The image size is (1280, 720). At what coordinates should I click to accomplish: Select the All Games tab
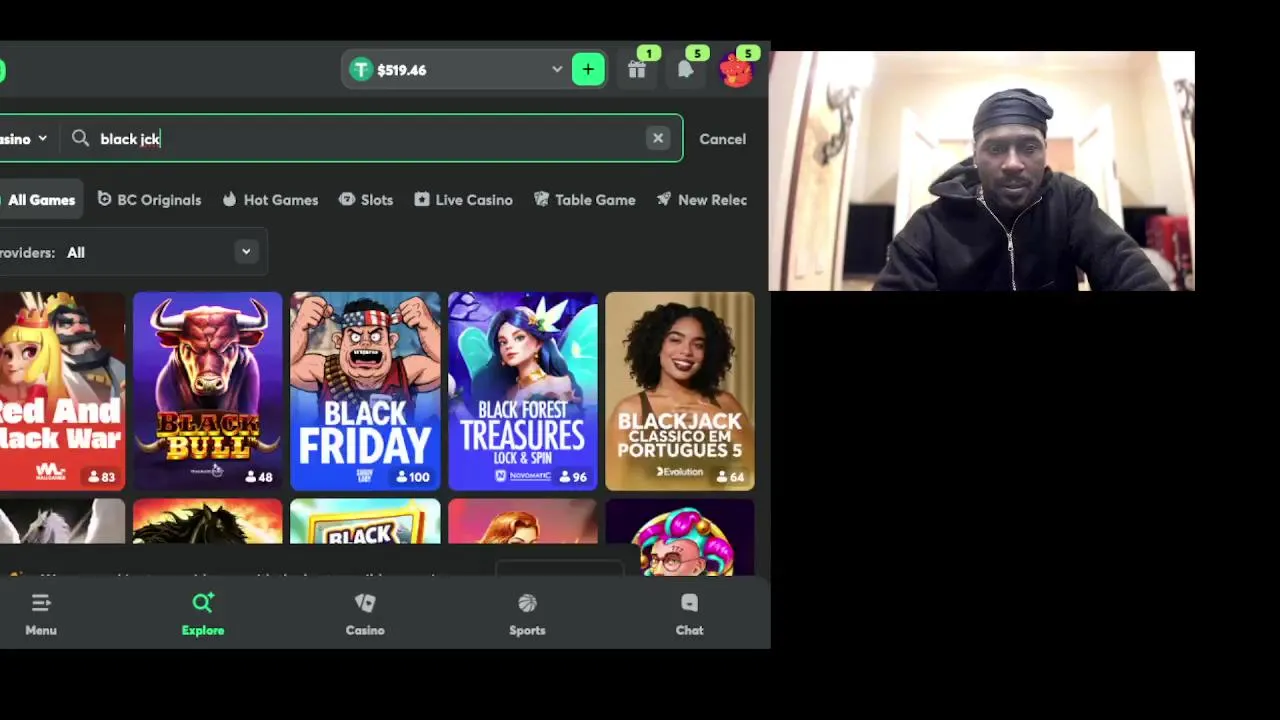pyautogui.click(x=39, y=200)
